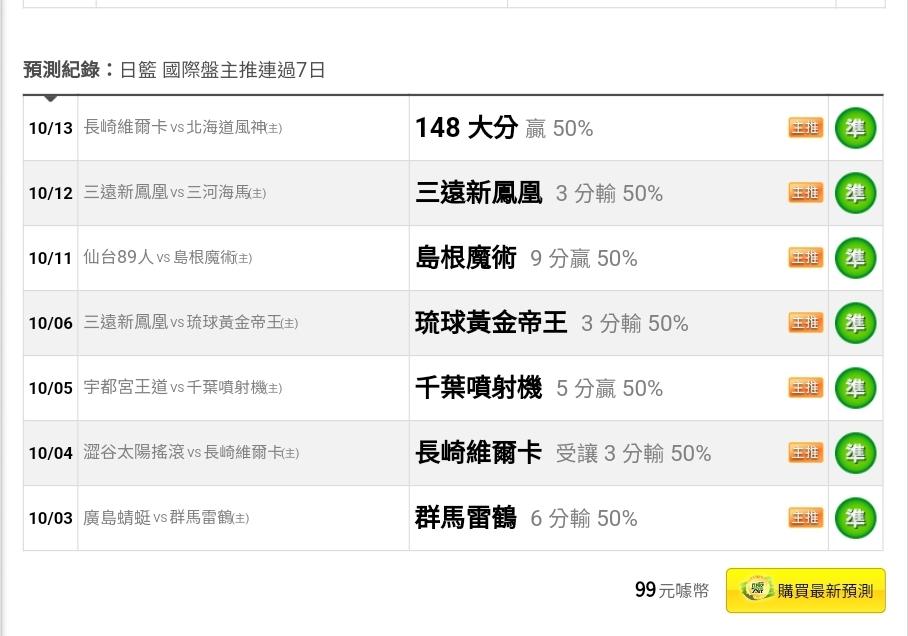Click the 預測紀錄 heading text
908x636 pixels.
point(62,70)
